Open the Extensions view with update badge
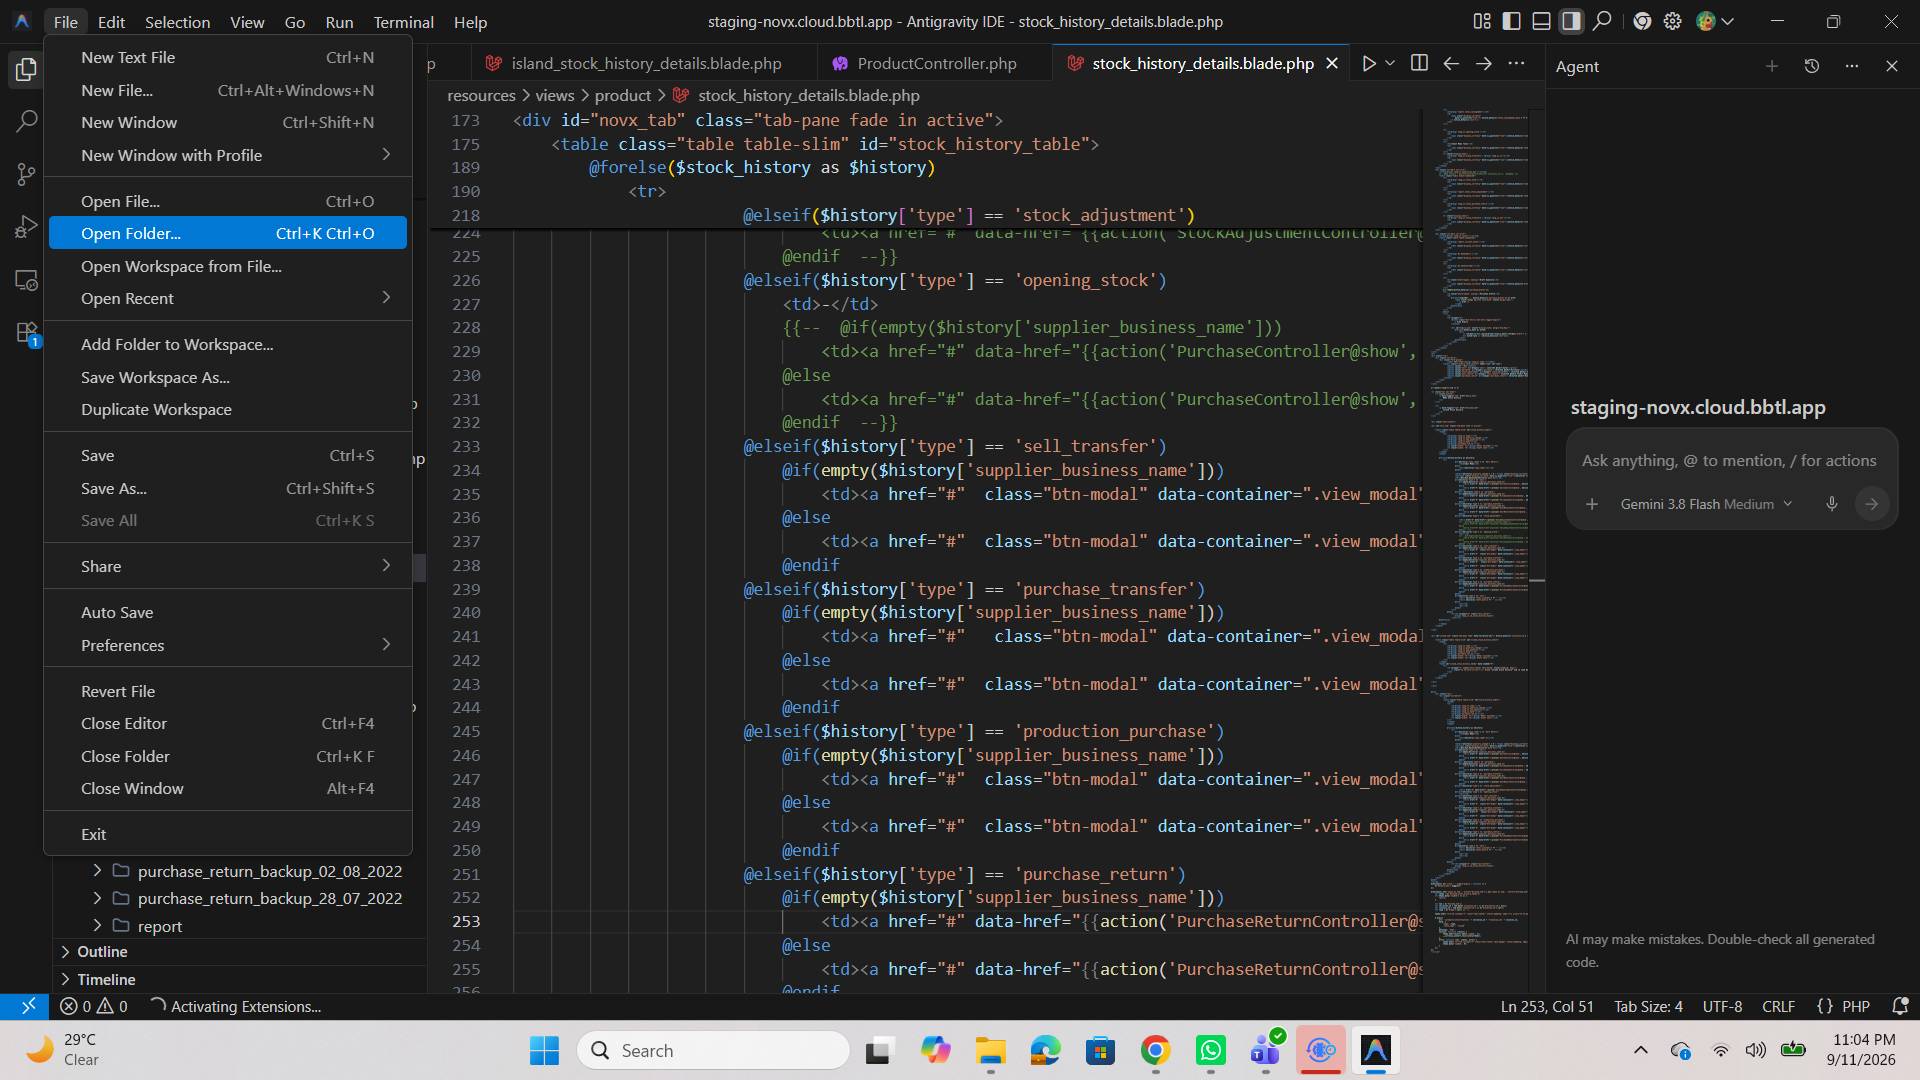 pos(27,333)
